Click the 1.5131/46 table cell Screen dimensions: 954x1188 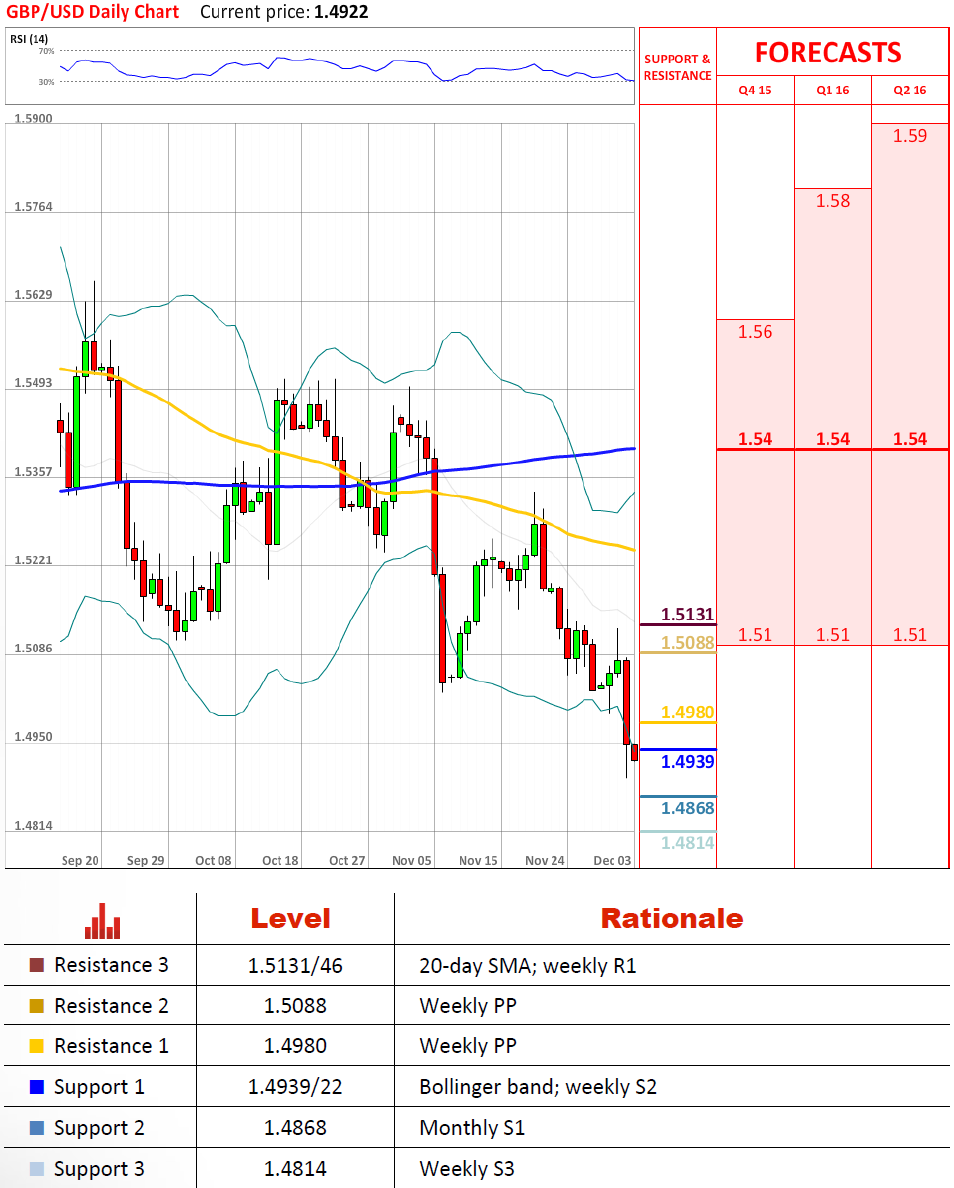(x=295, y=966)
